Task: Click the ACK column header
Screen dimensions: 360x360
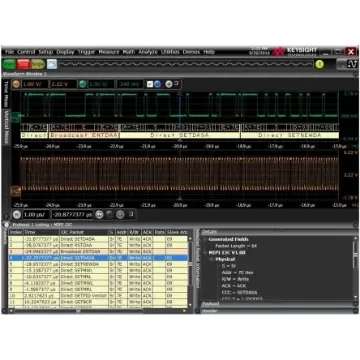Action: (148, 232)
